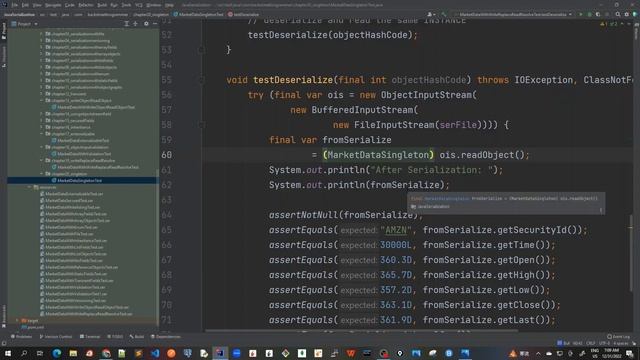Viewport: 640px width, 360px height.
Task: Open more options in the quick documentation popup
Action: [601, 210]
